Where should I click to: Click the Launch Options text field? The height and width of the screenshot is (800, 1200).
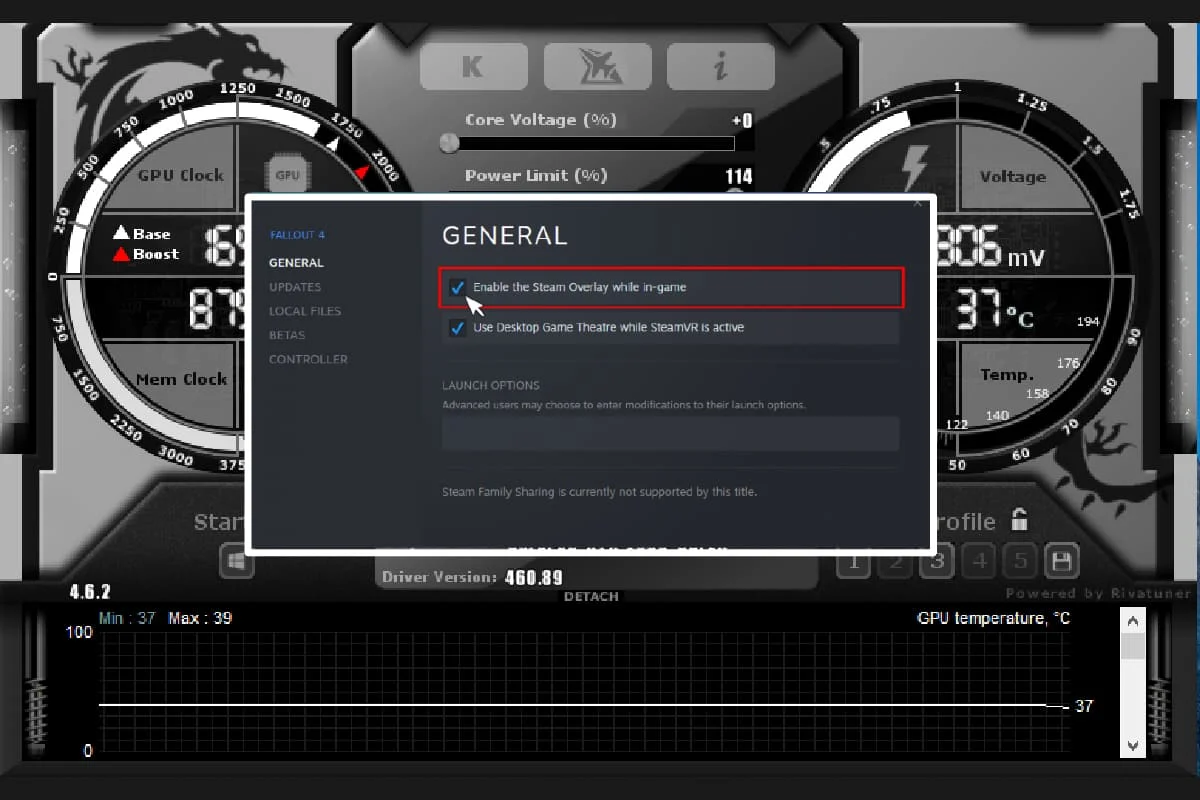[670, 433]
